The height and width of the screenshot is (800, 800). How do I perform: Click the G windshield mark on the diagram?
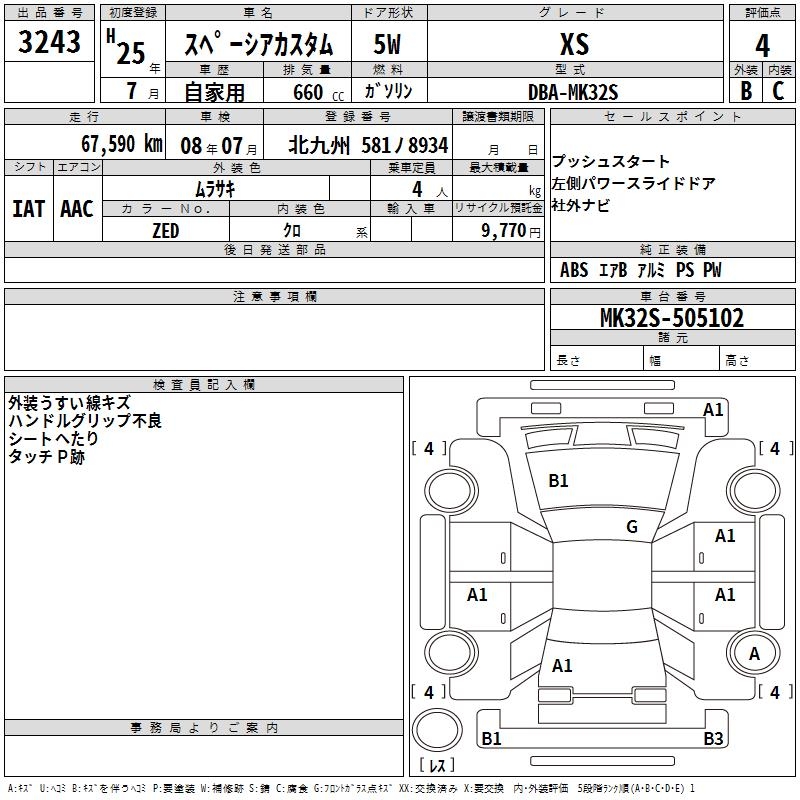631,527
